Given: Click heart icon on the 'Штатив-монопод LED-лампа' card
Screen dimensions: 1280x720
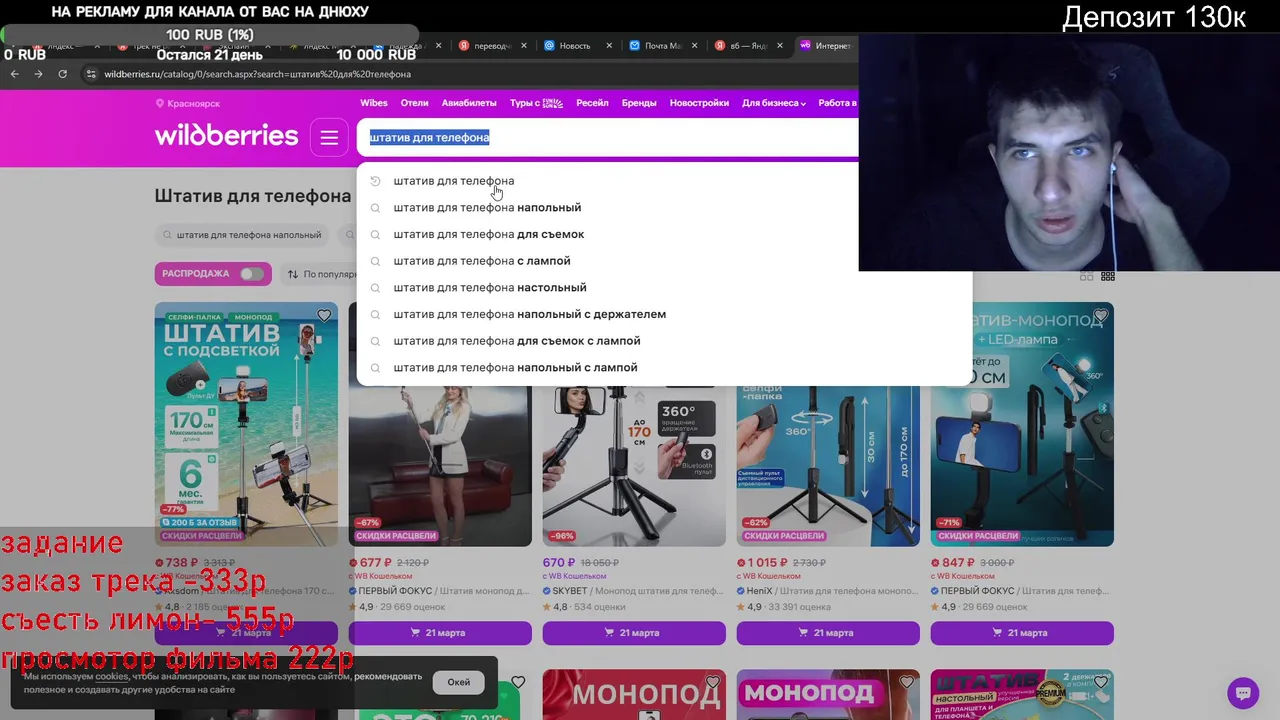Looking at the screenshot, I should click(1100, 316).
